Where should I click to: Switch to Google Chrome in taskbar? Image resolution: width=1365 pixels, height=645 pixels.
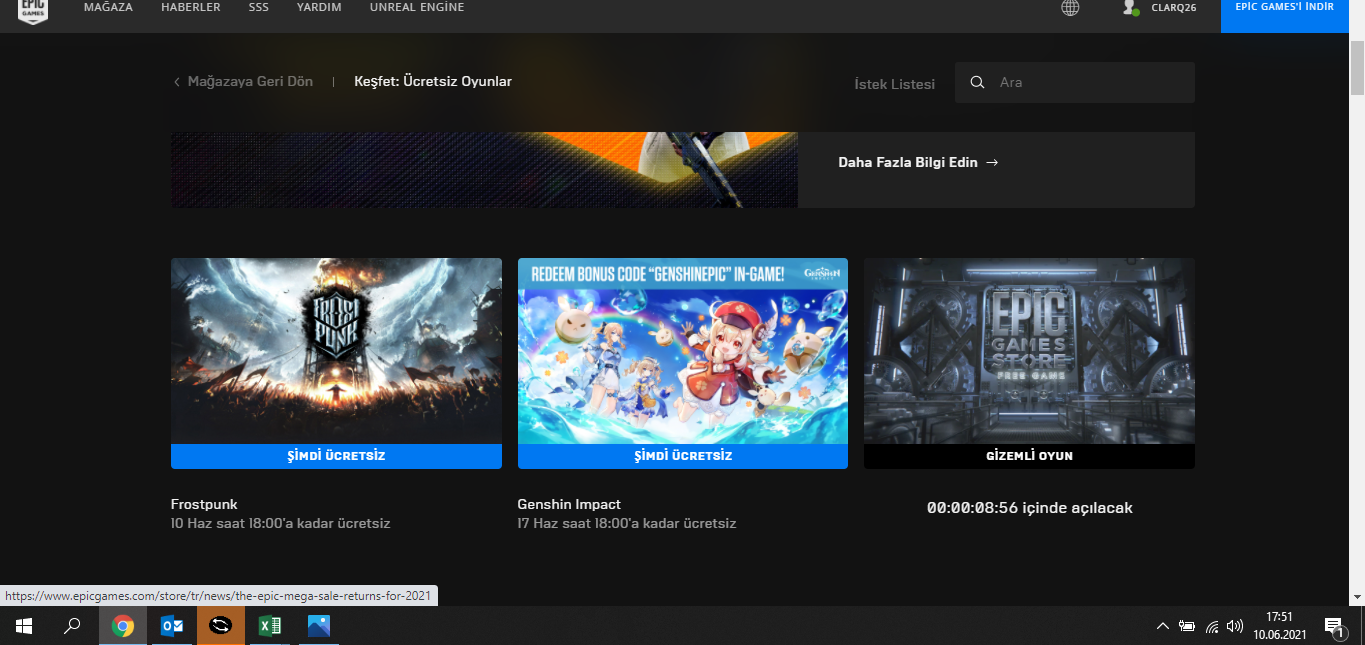pos(123,626)
